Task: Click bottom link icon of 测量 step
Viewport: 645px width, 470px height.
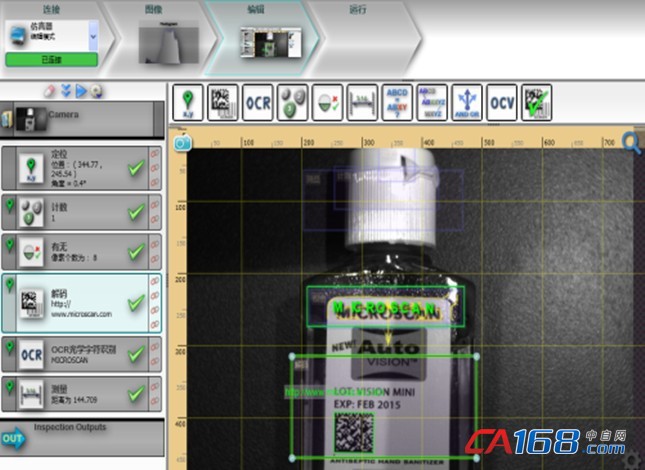Action: [155, 401]
